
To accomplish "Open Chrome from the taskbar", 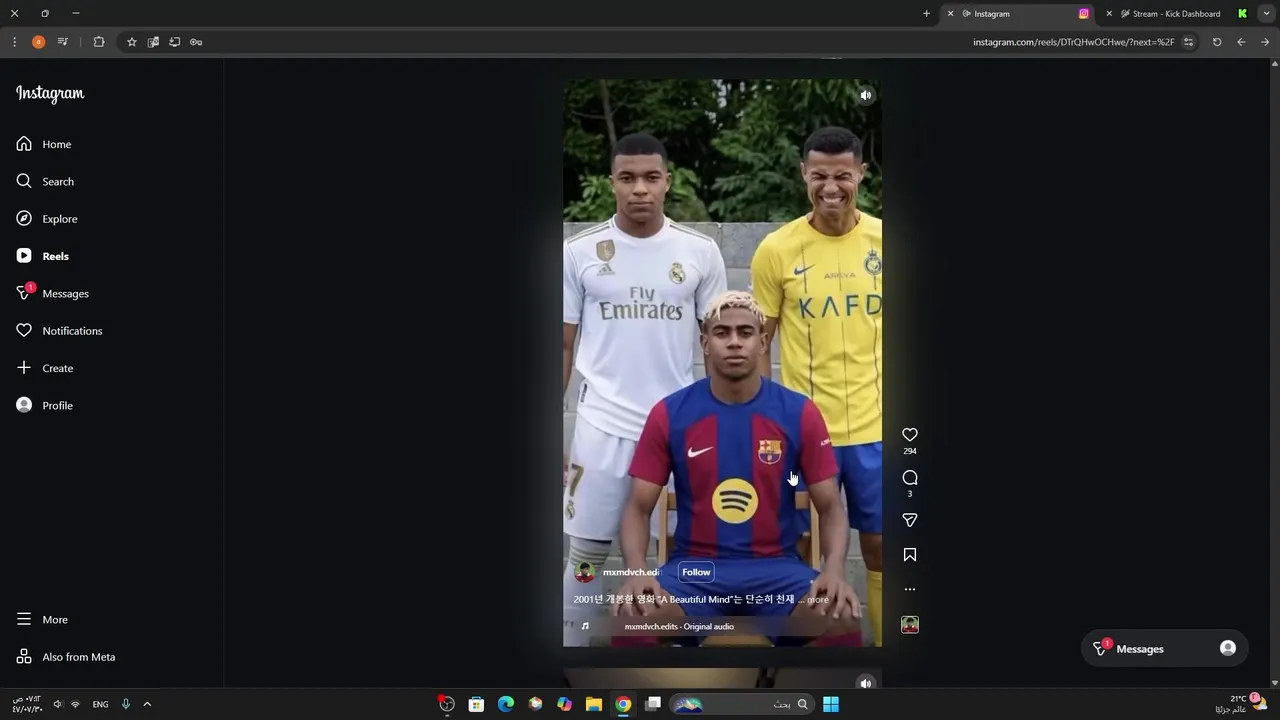I will click(623, 704).
